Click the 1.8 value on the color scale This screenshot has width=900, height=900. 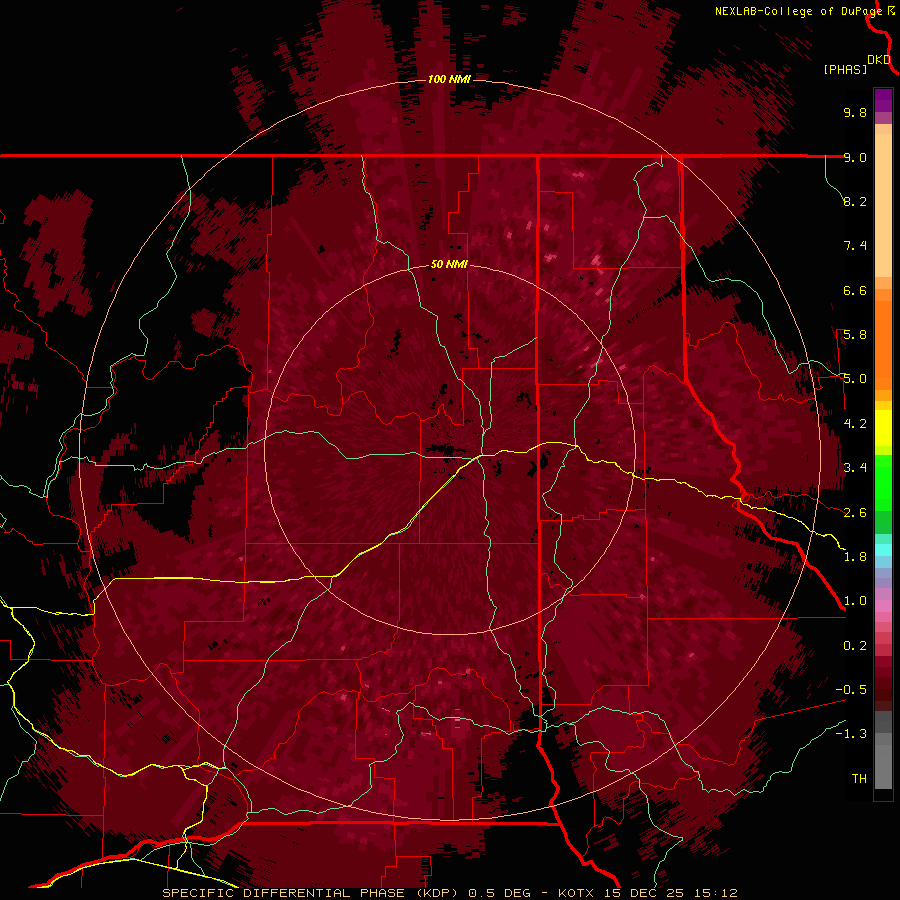pos(855,557)
